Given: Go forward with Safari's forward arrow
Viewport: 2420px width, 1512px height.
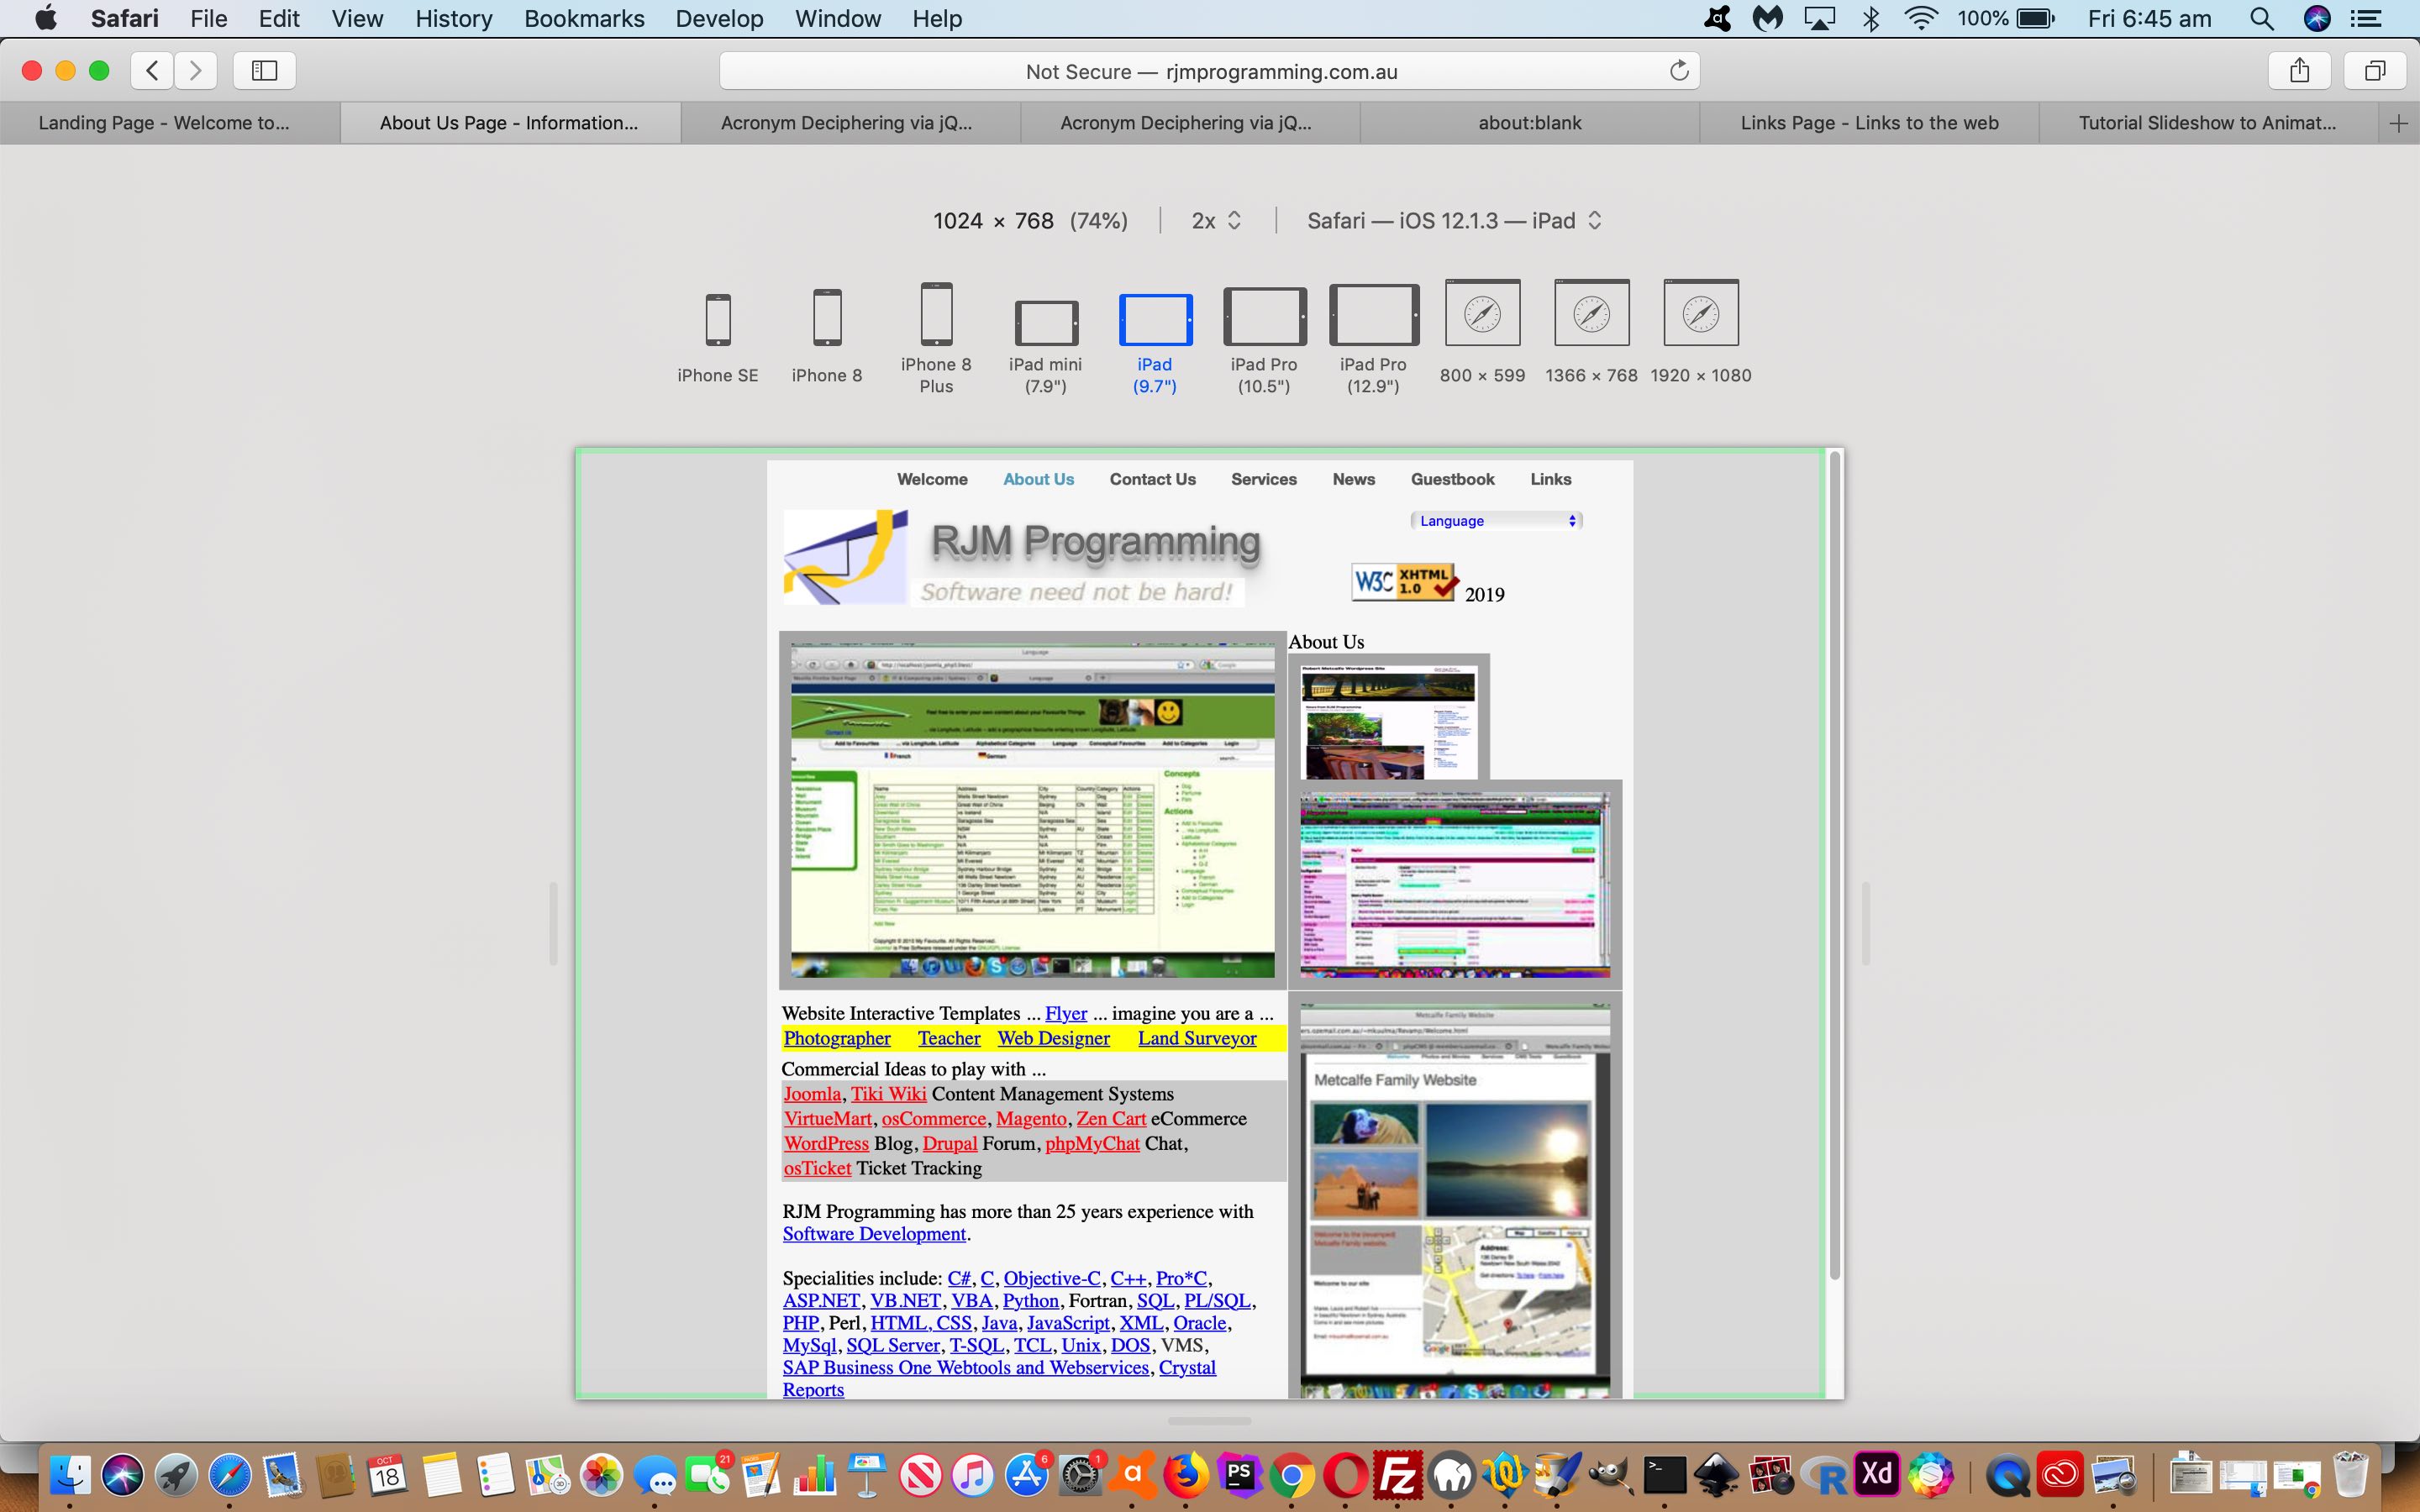Looking at the screenshot, I should pyautogui.click(x=196, y=70).
